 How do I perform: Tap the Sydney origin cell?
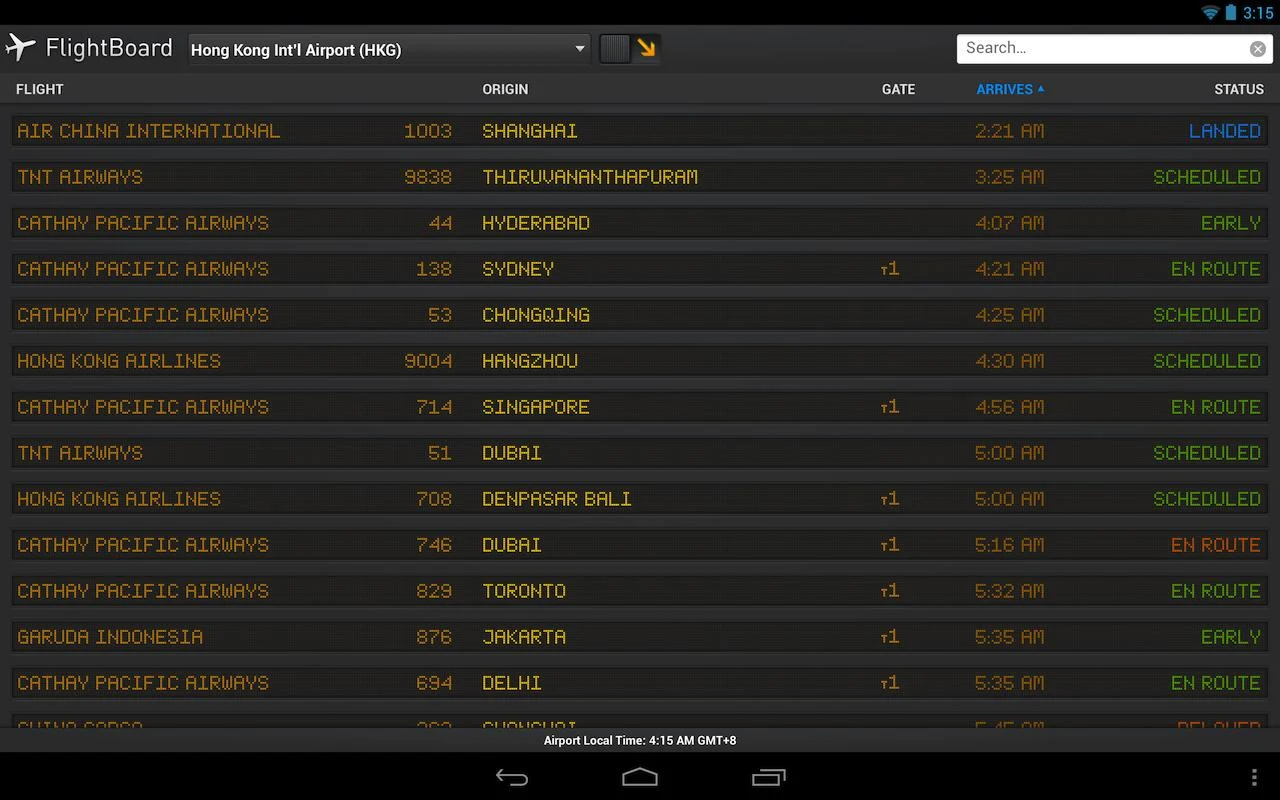[518, 269]
